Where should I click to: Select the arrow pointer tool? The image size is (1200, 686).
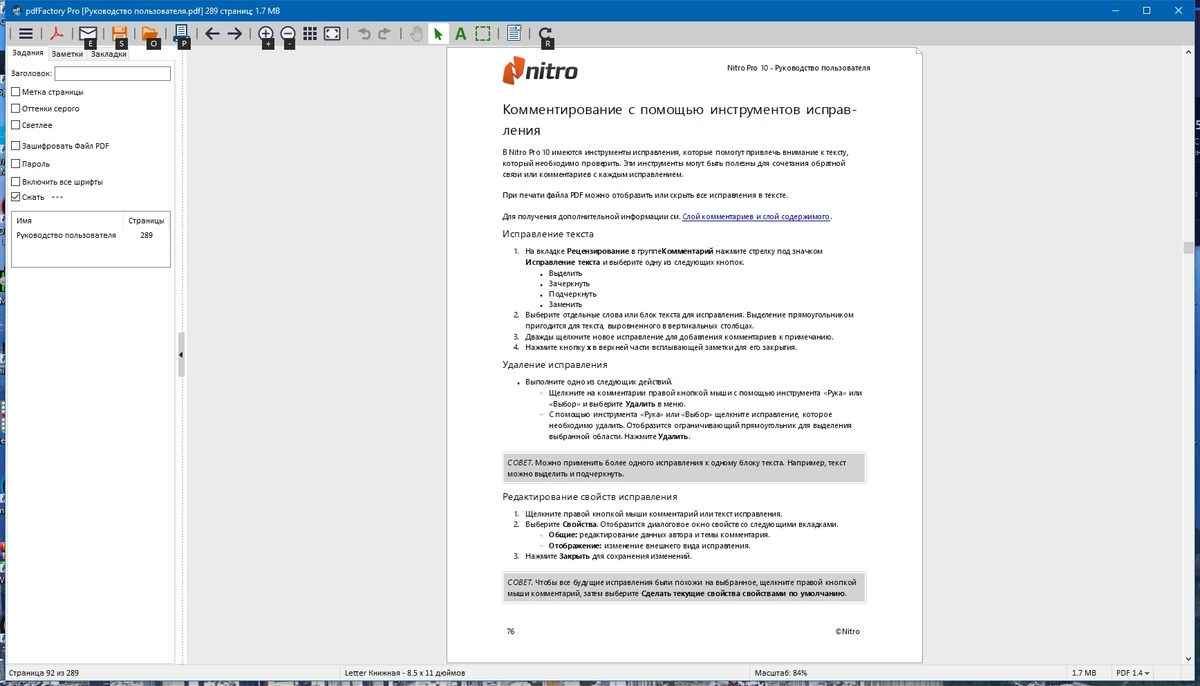click(439, 33)
